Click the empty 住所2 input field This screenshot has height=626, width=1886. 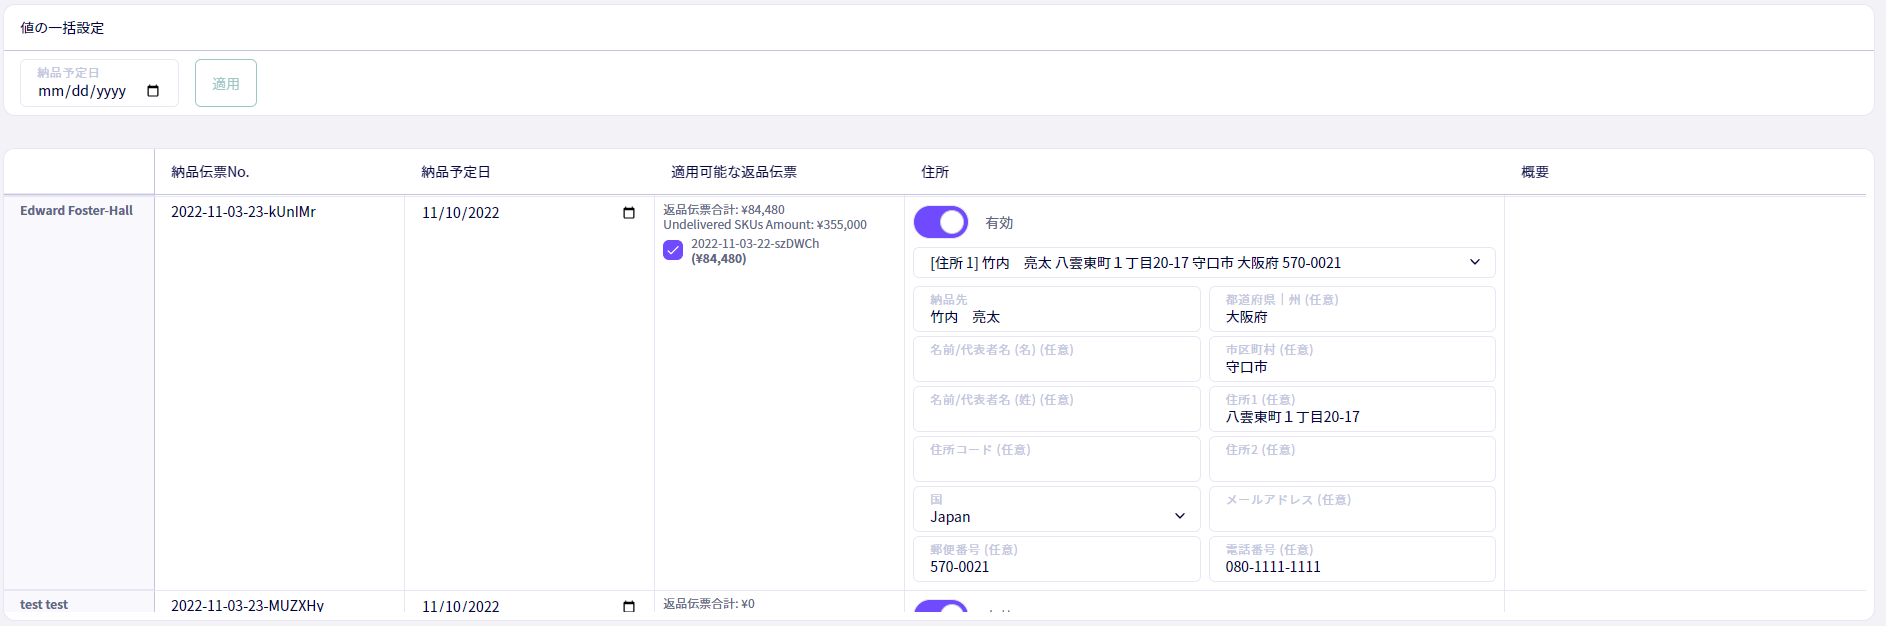(x=1352, y=459)
